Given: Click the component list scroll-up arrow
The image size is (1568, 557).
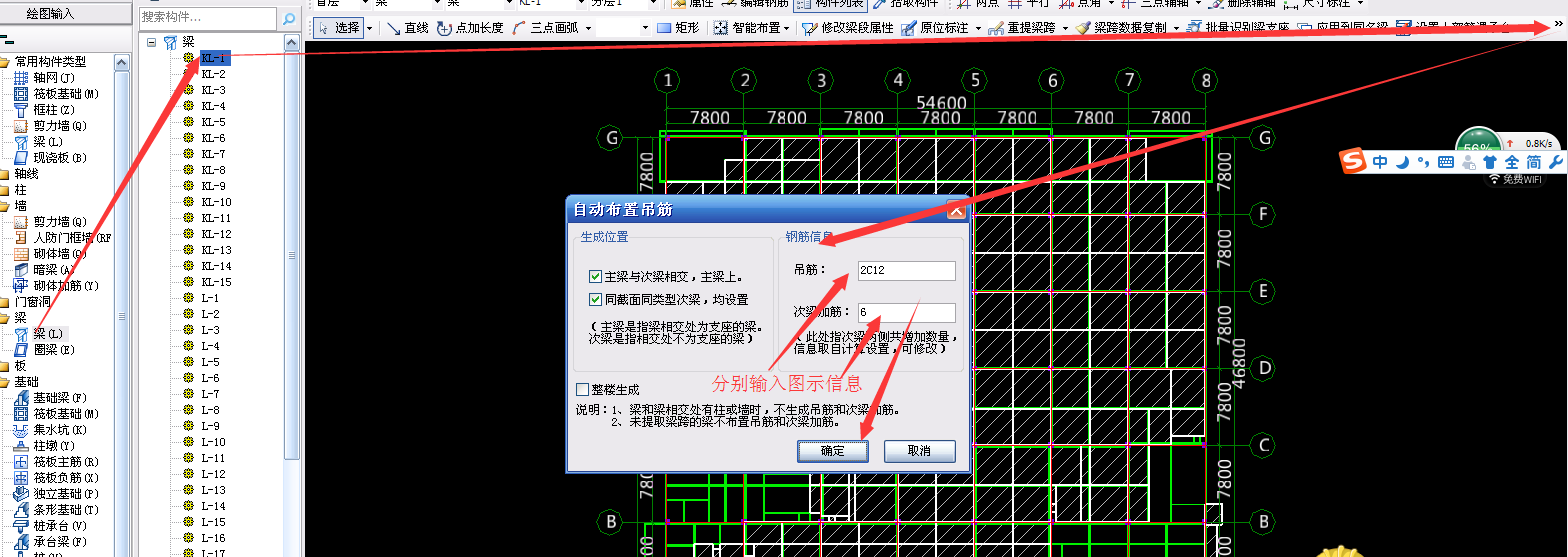Looking at the screenshot, I should click(x=291, y=42).
